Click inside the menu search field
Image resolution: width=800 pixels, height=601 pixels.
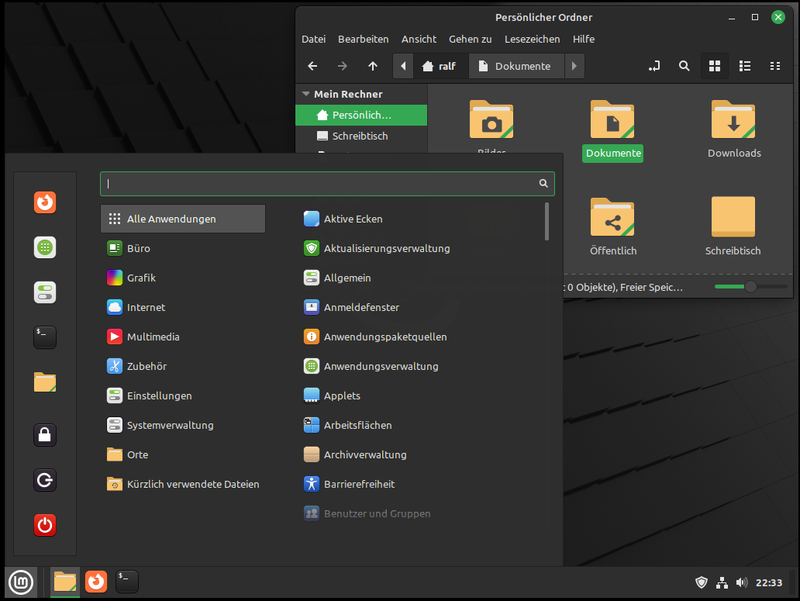pyautogui.click(x=327, y=183)
